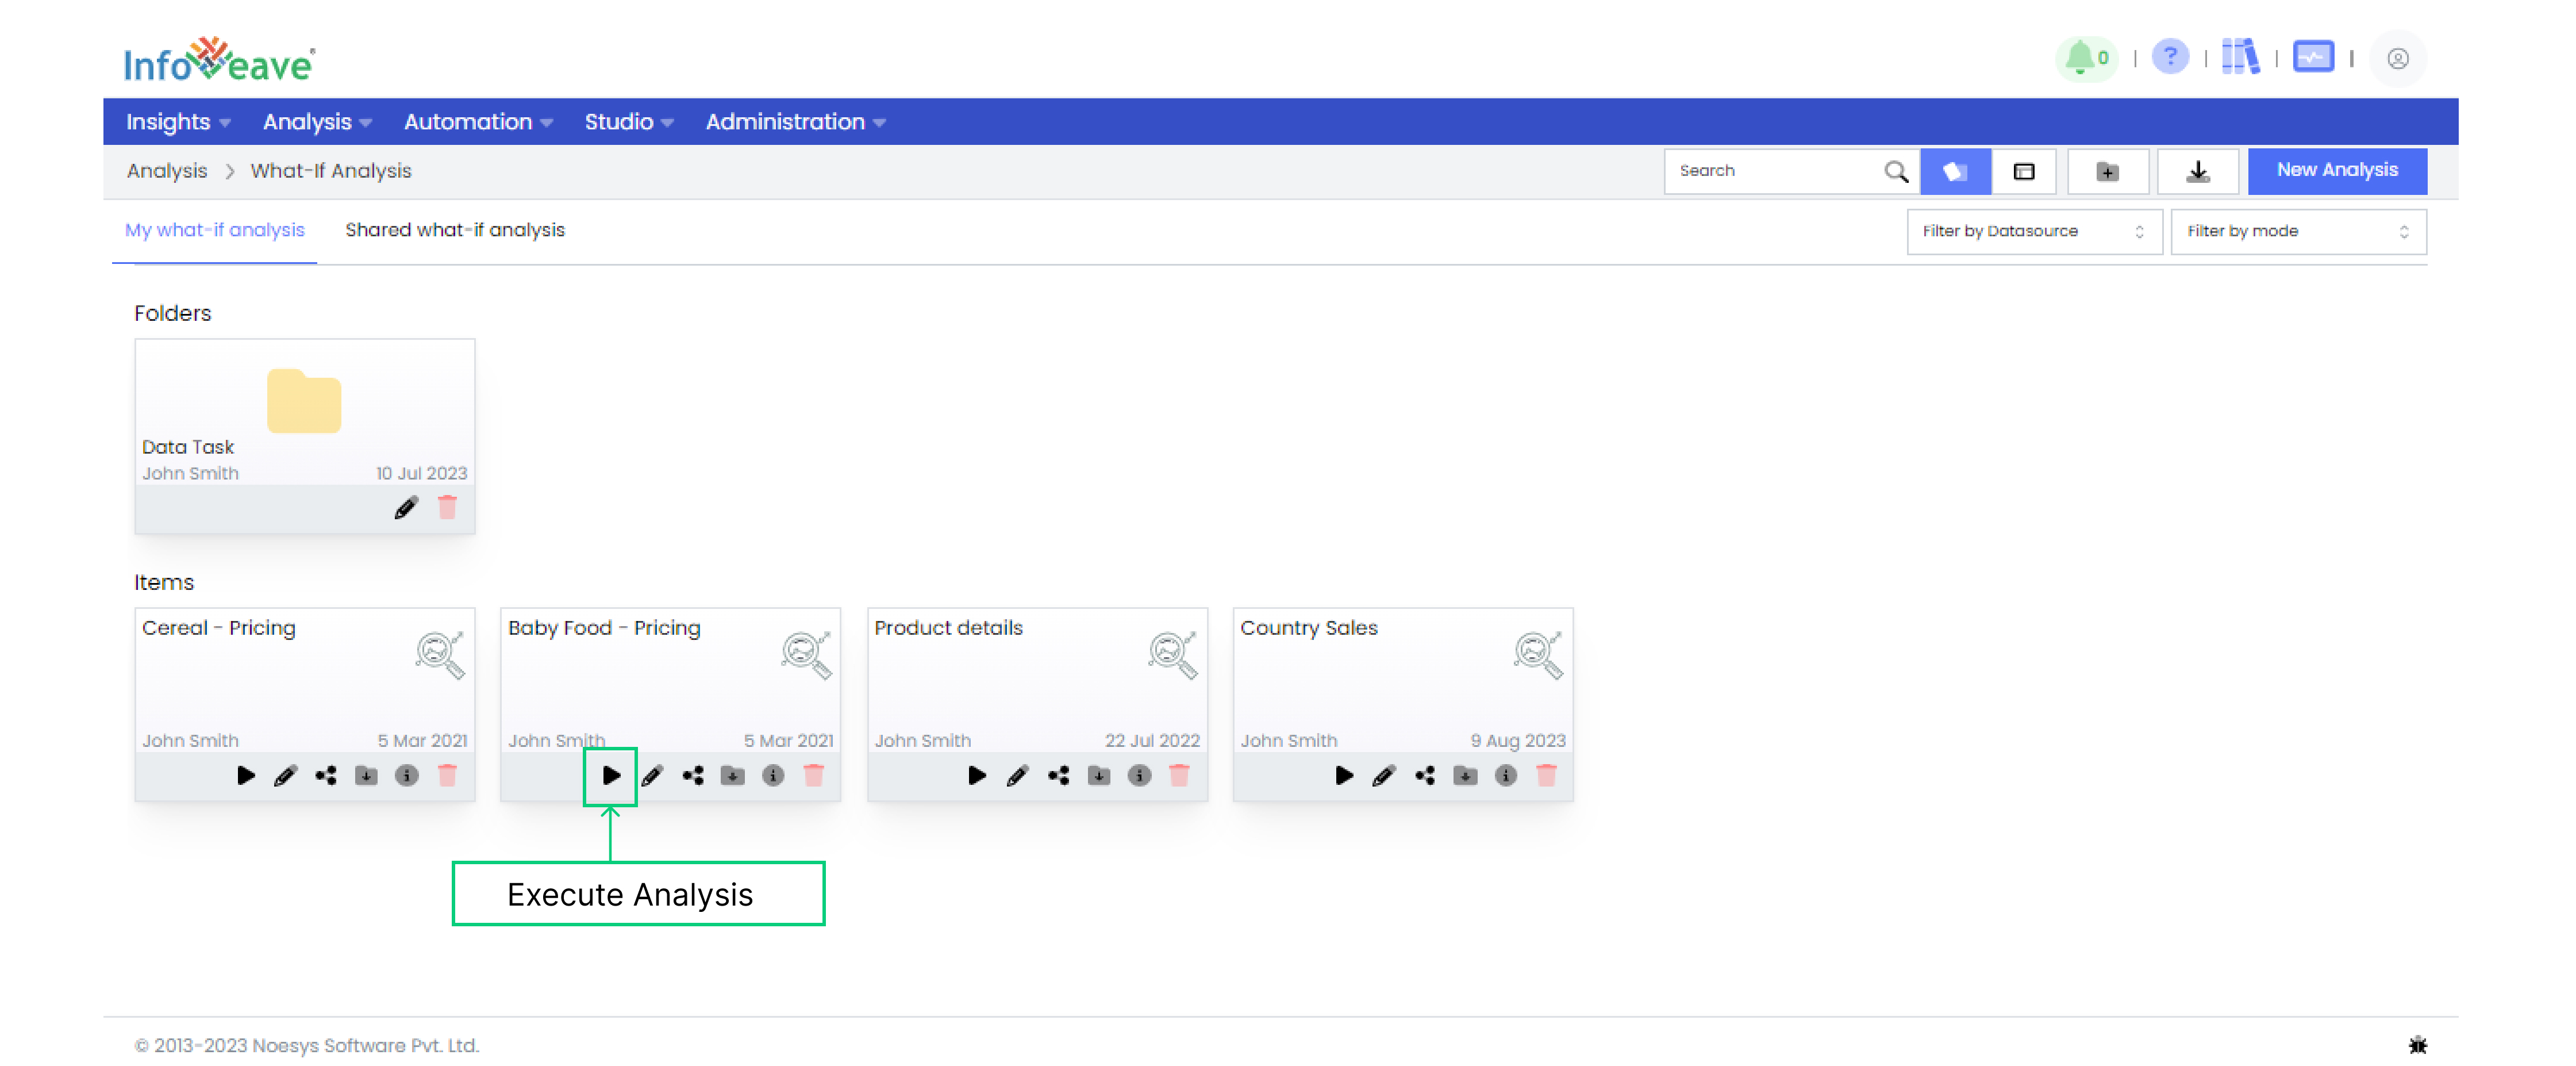Switch to My what-if analysis tab

click(215, 230)
